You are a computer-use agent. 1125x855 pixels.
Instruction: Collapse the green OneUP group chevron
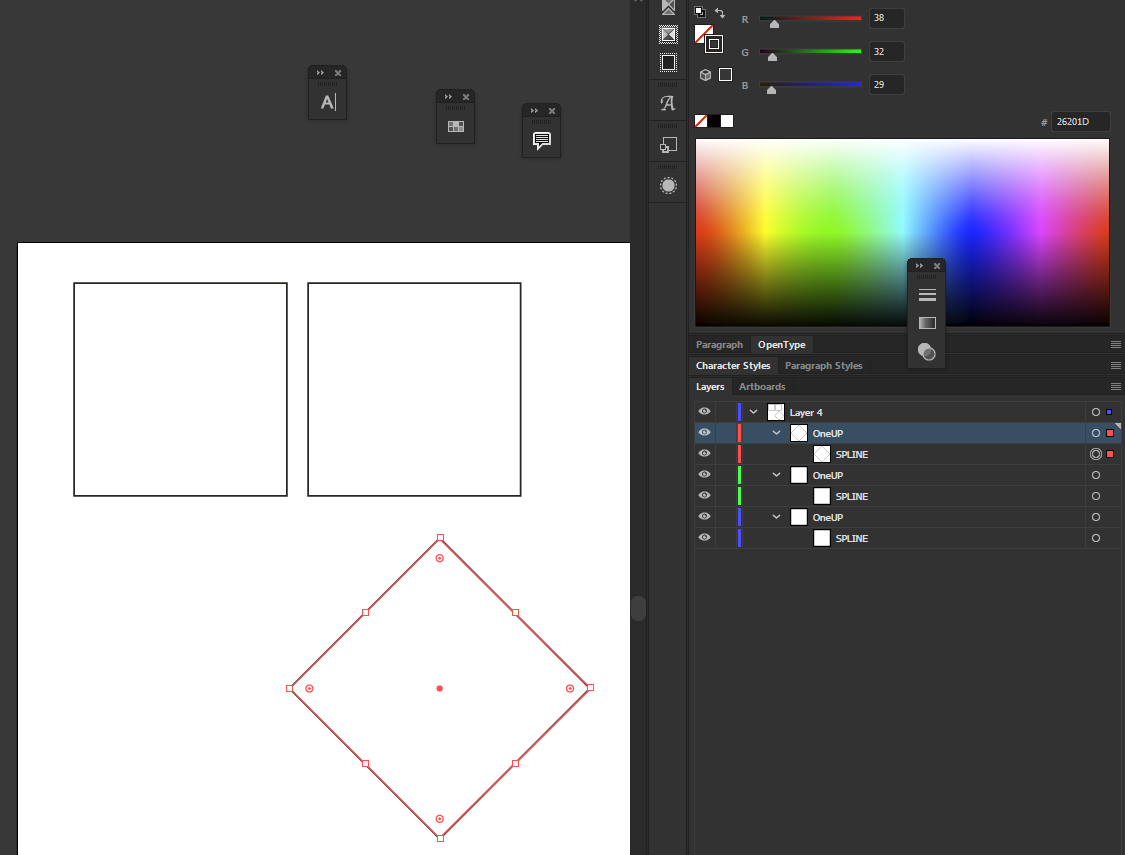(776, 475)
